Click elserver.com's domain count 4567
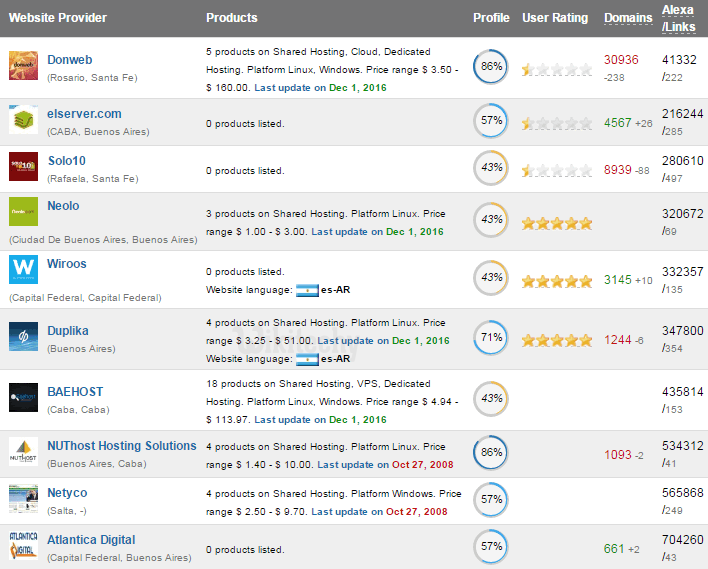This screenshot has width=708, height=569. click(618, 122)
